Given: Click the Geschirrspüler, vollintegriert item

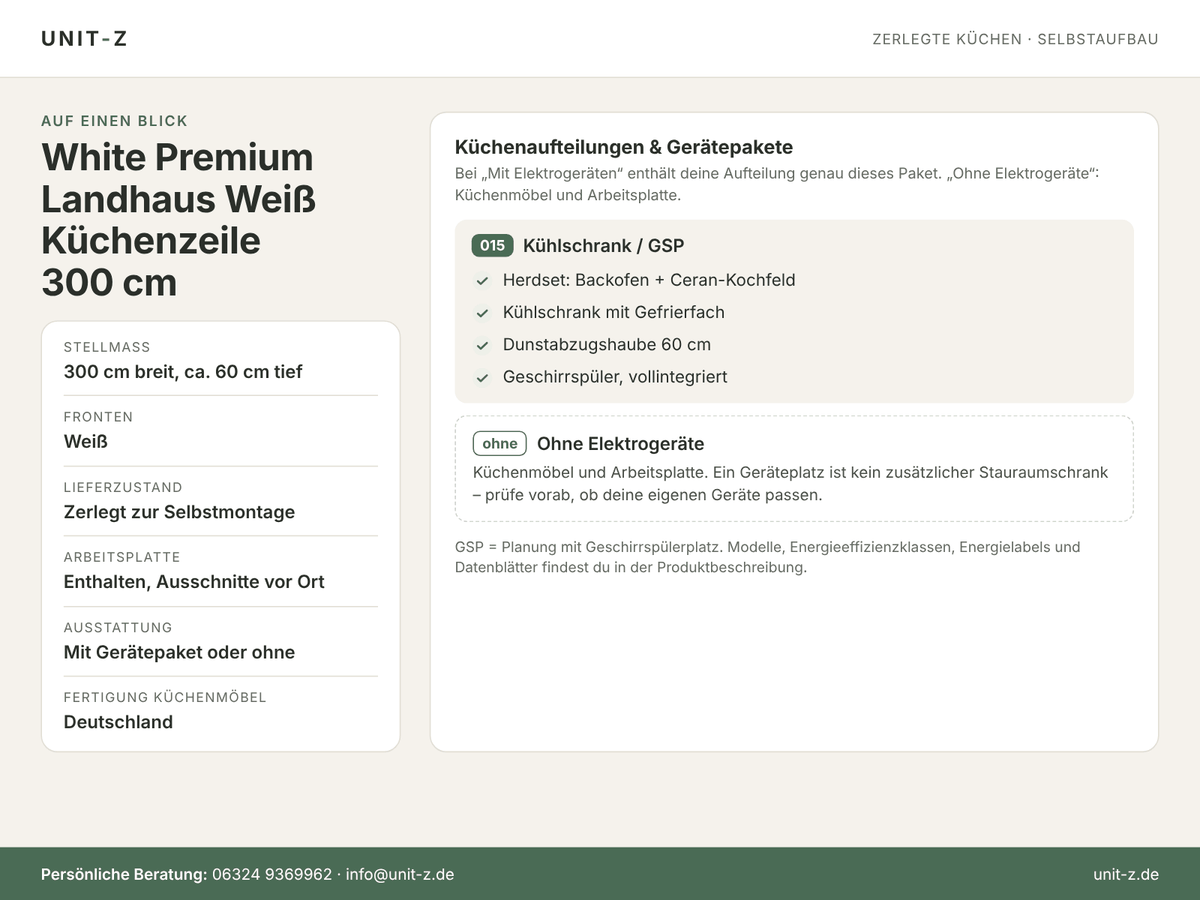Looking at the screenshot, I should tap(615, 377).
